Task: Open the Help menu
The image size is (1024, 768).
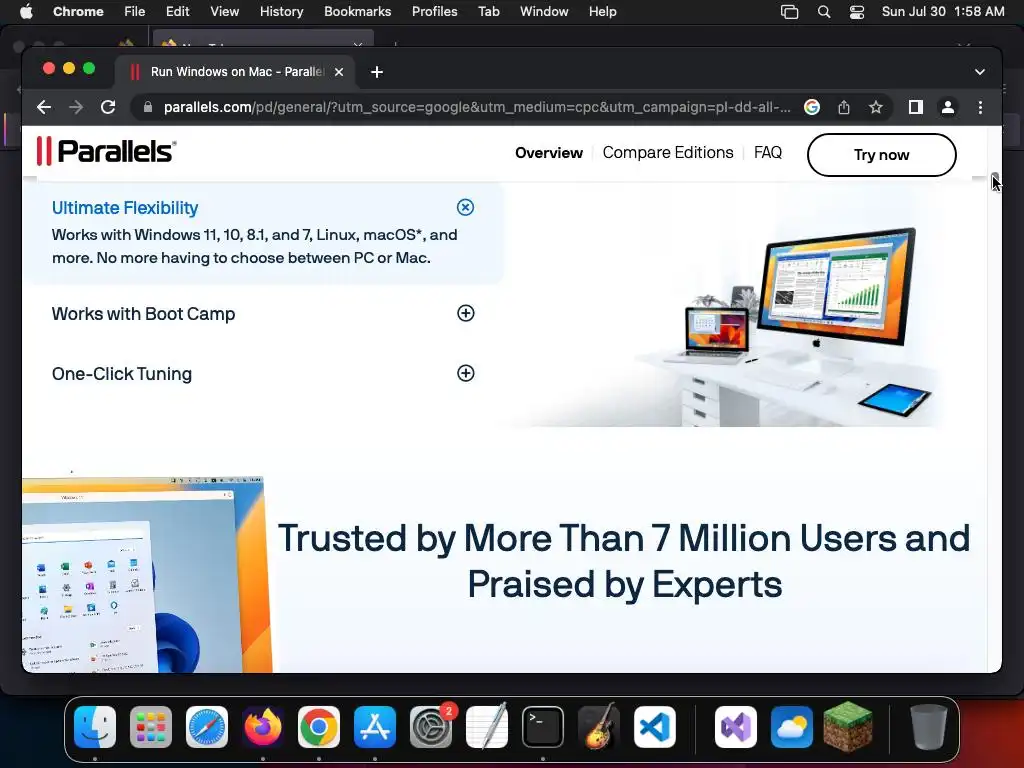Action: [602, 12]
